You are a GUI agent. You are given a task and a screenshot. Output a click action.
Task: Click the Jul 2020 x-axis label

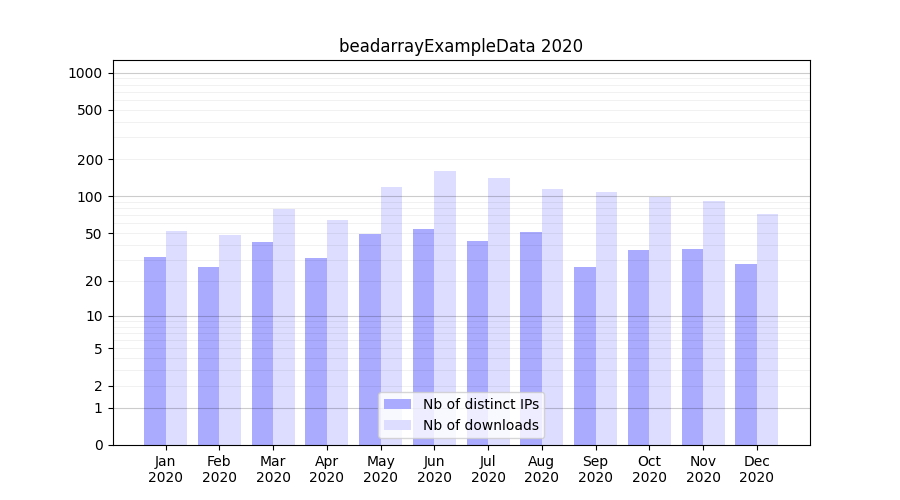point(488,469)
